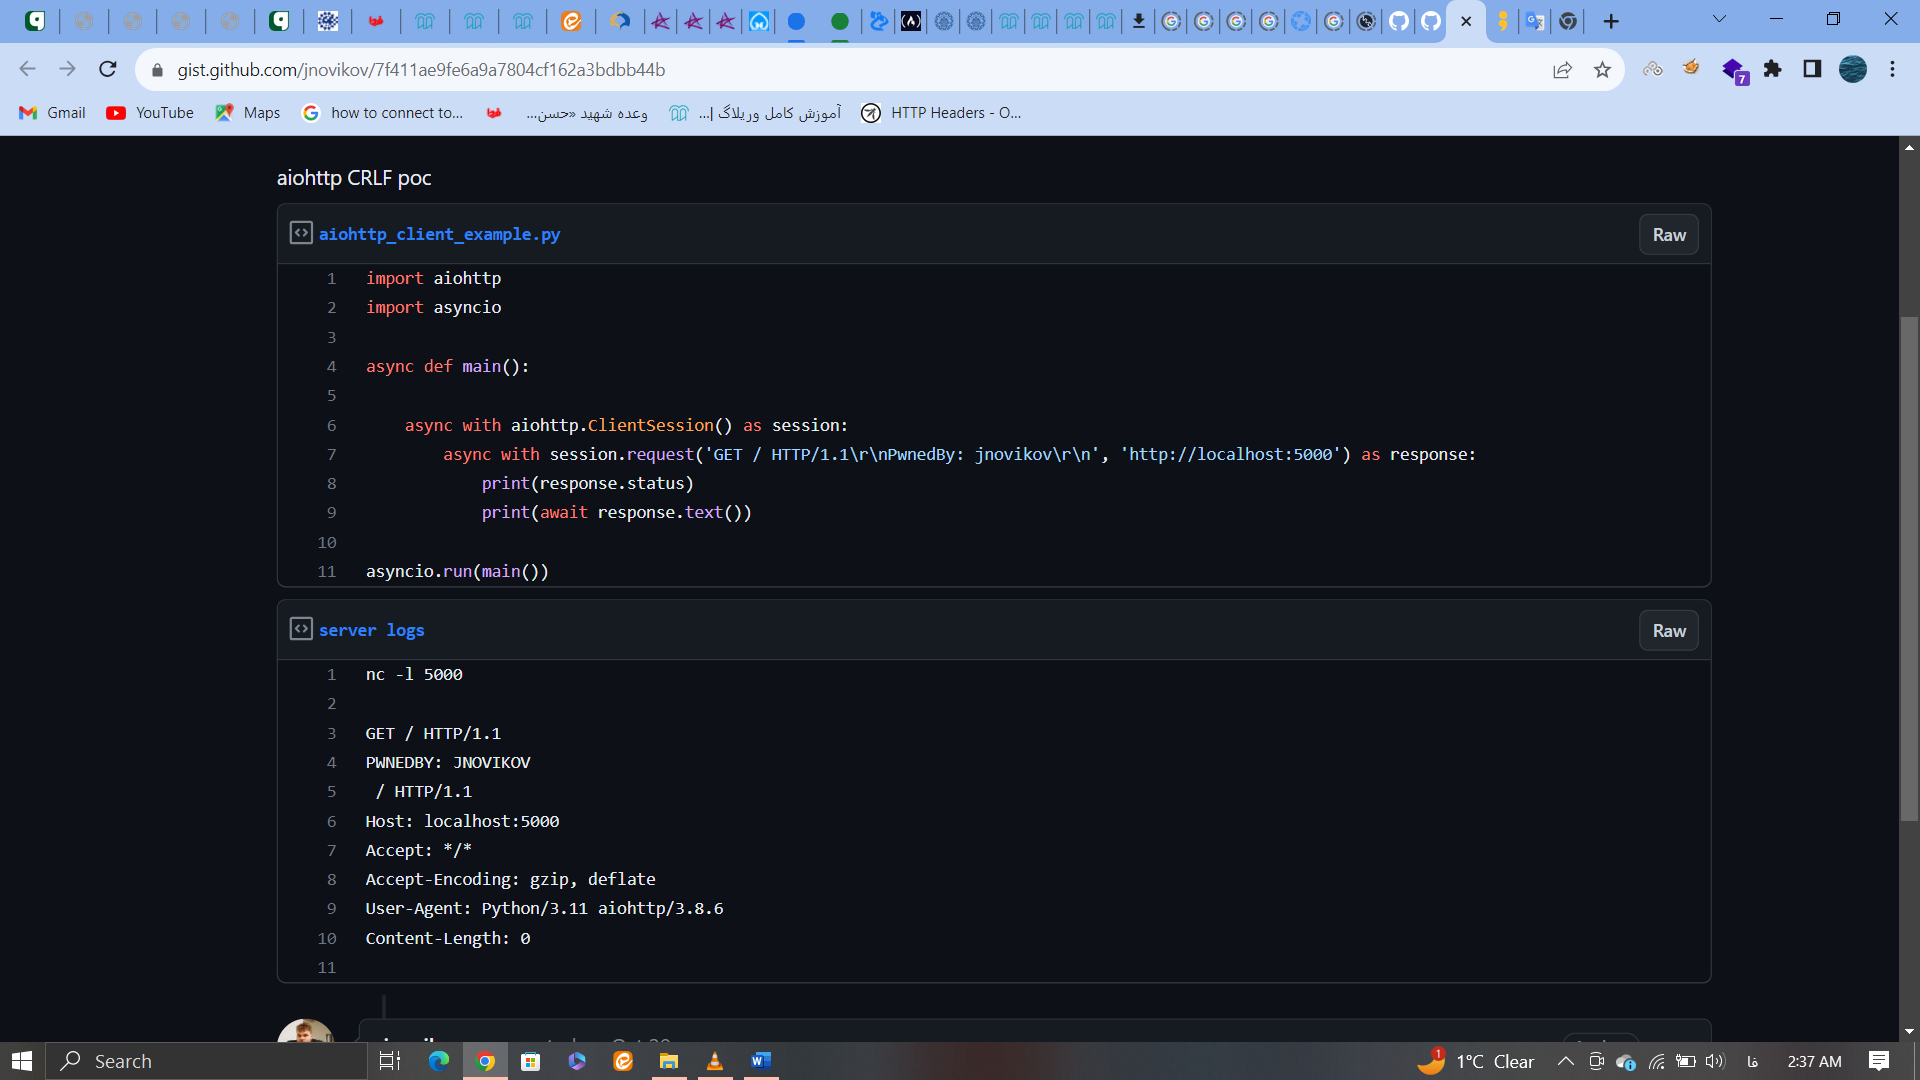Viewport: 1920px width, 1080px height.
Task: Go forward to the next page
Action: click(67, 69)
